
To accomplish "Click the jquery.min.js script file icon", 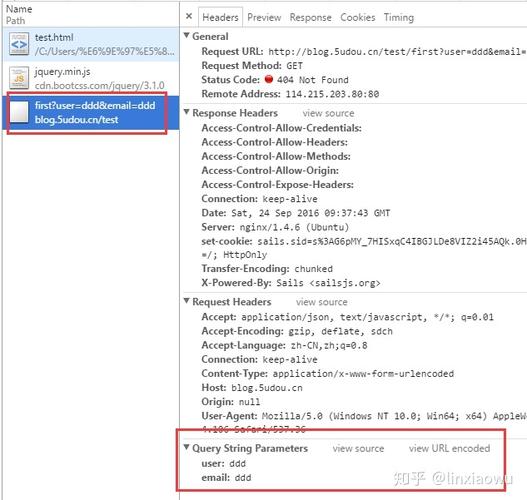I will pos(19,78).
